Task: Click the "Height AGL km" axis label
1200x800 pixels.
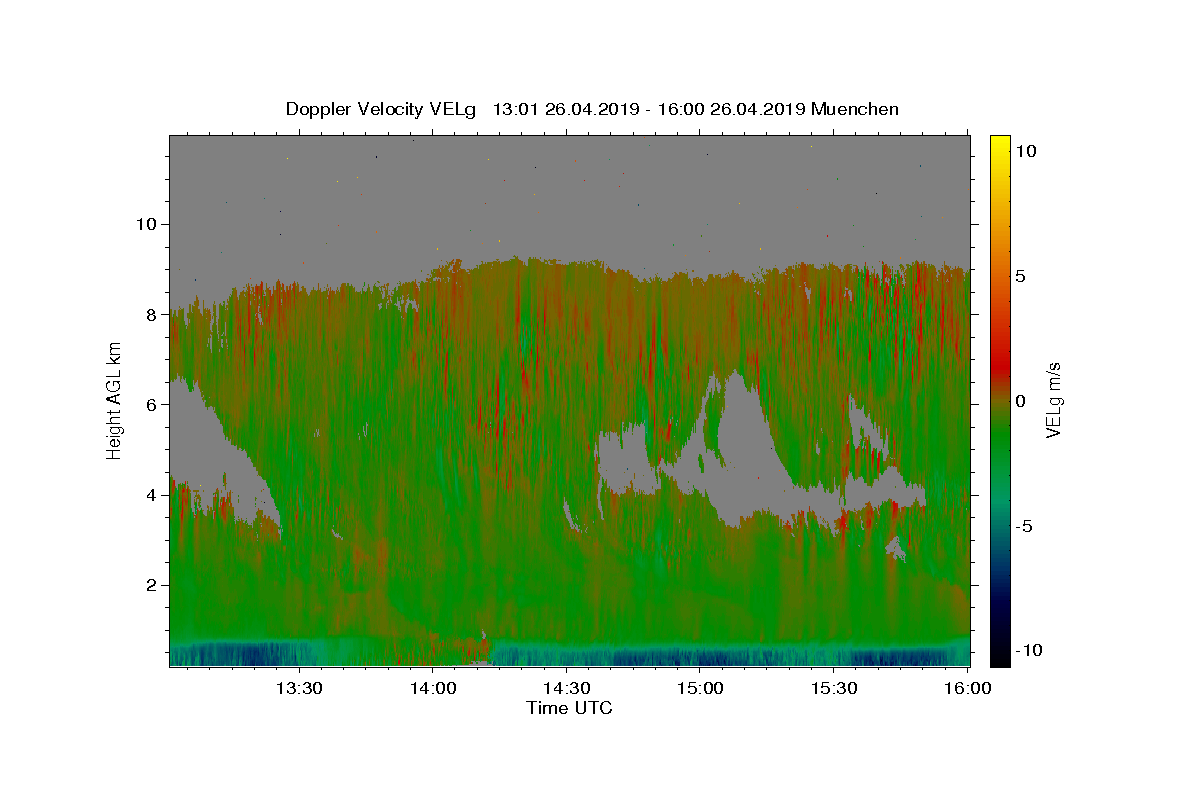Action: tap(114, 400)
